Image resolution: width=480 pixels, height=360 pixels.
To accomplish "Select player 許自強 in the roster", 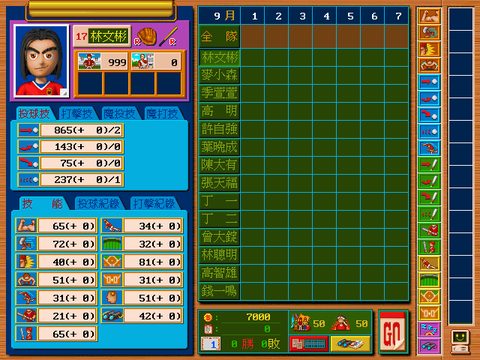I will point(219,129).
